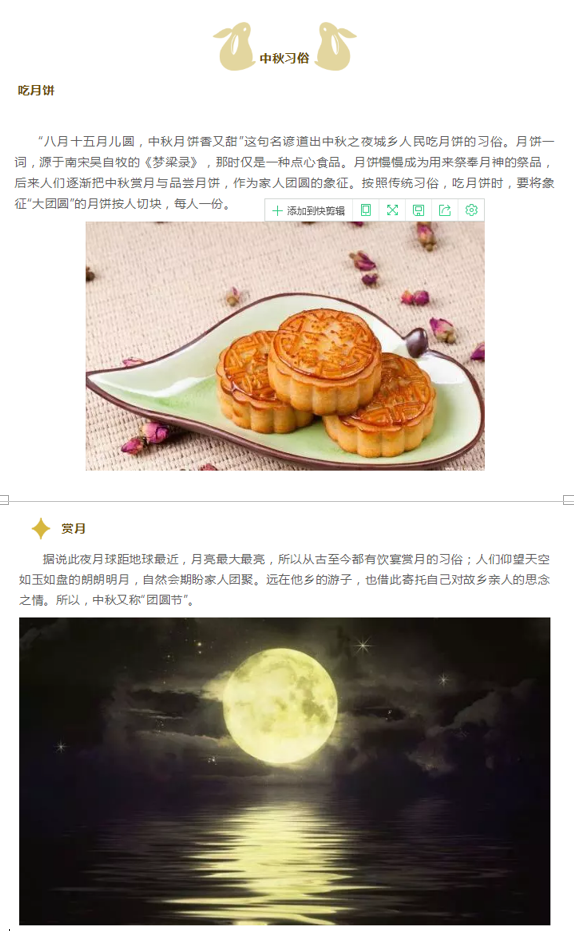Click the left golden rabbit graphic

(x=234, y=47)
